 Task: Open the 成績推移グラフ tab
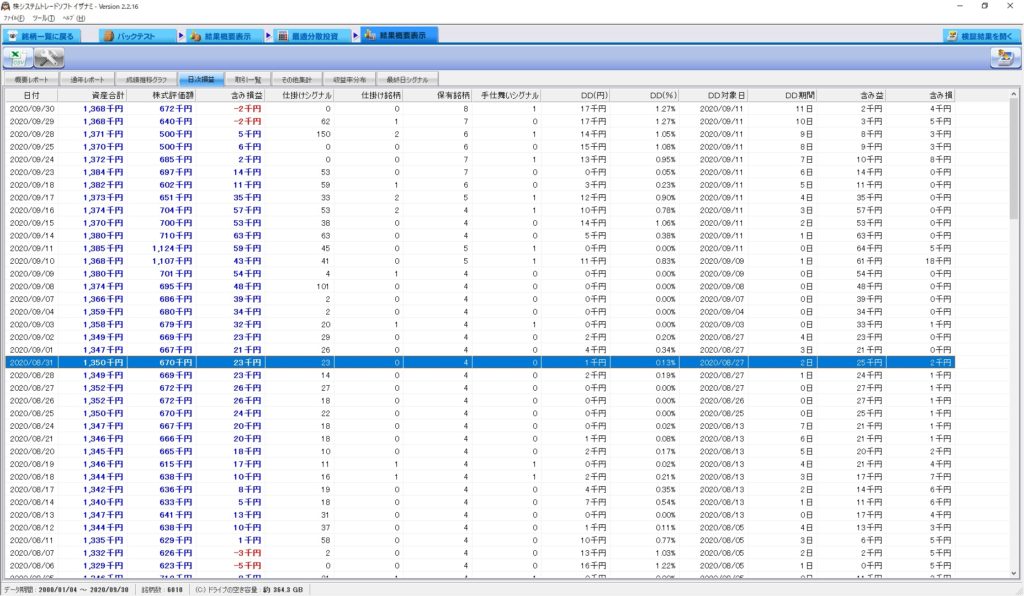[146, 78]
